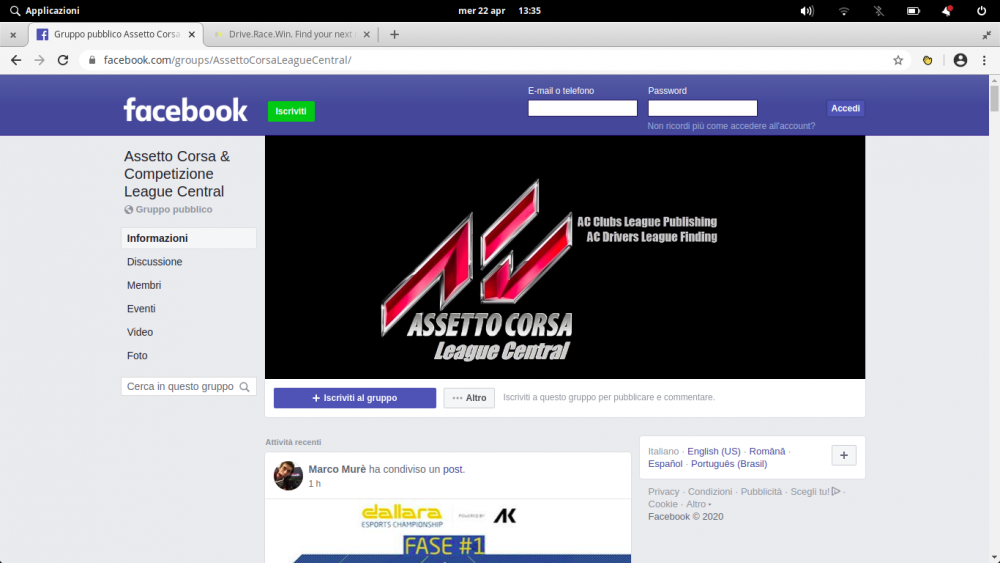Open the notifications bell icon
1000x563 pixels.
tap(947, 11)
